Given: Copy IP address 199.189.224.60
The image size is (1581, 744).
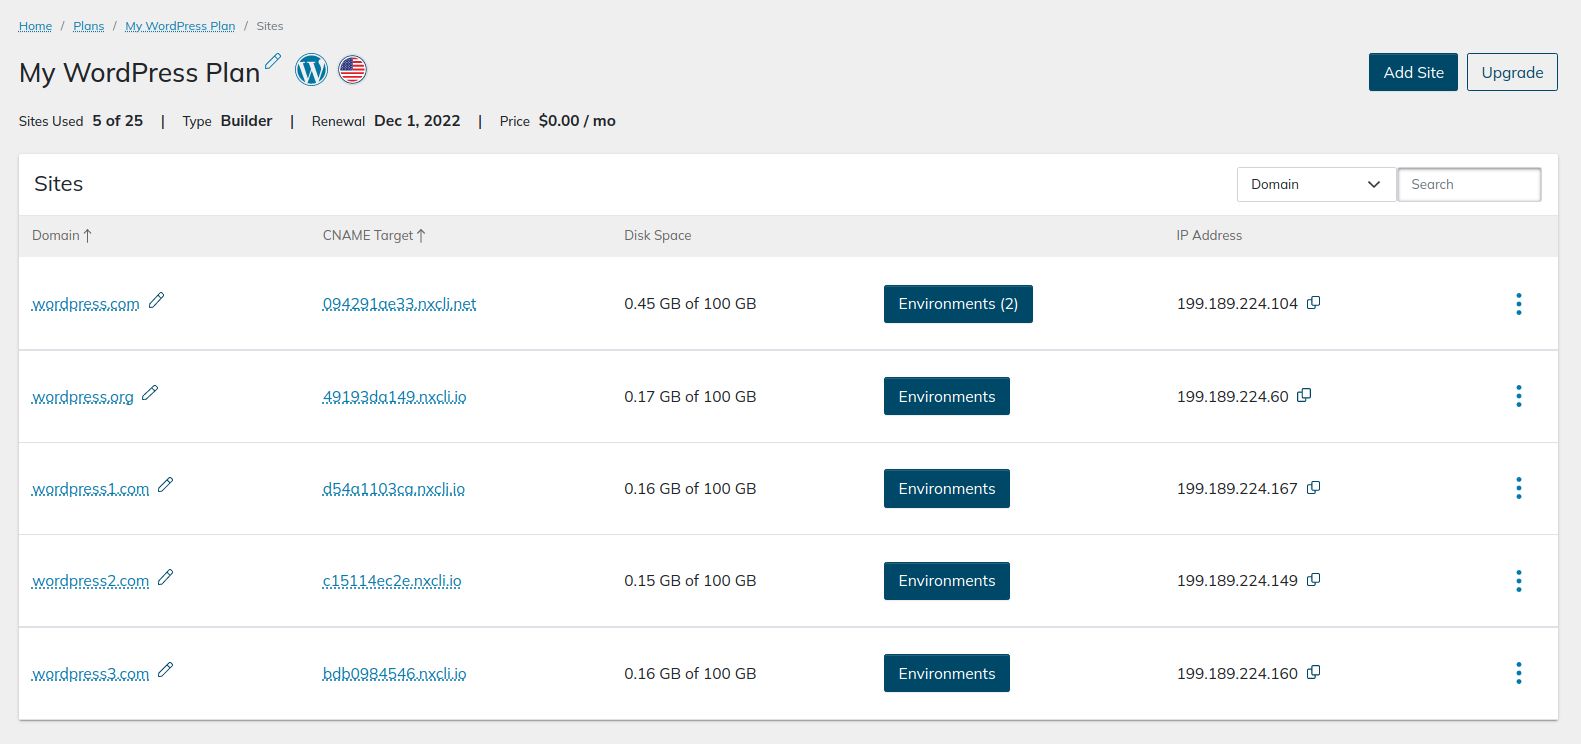Looking at the screenshot, I should [x=1304, y=396].
